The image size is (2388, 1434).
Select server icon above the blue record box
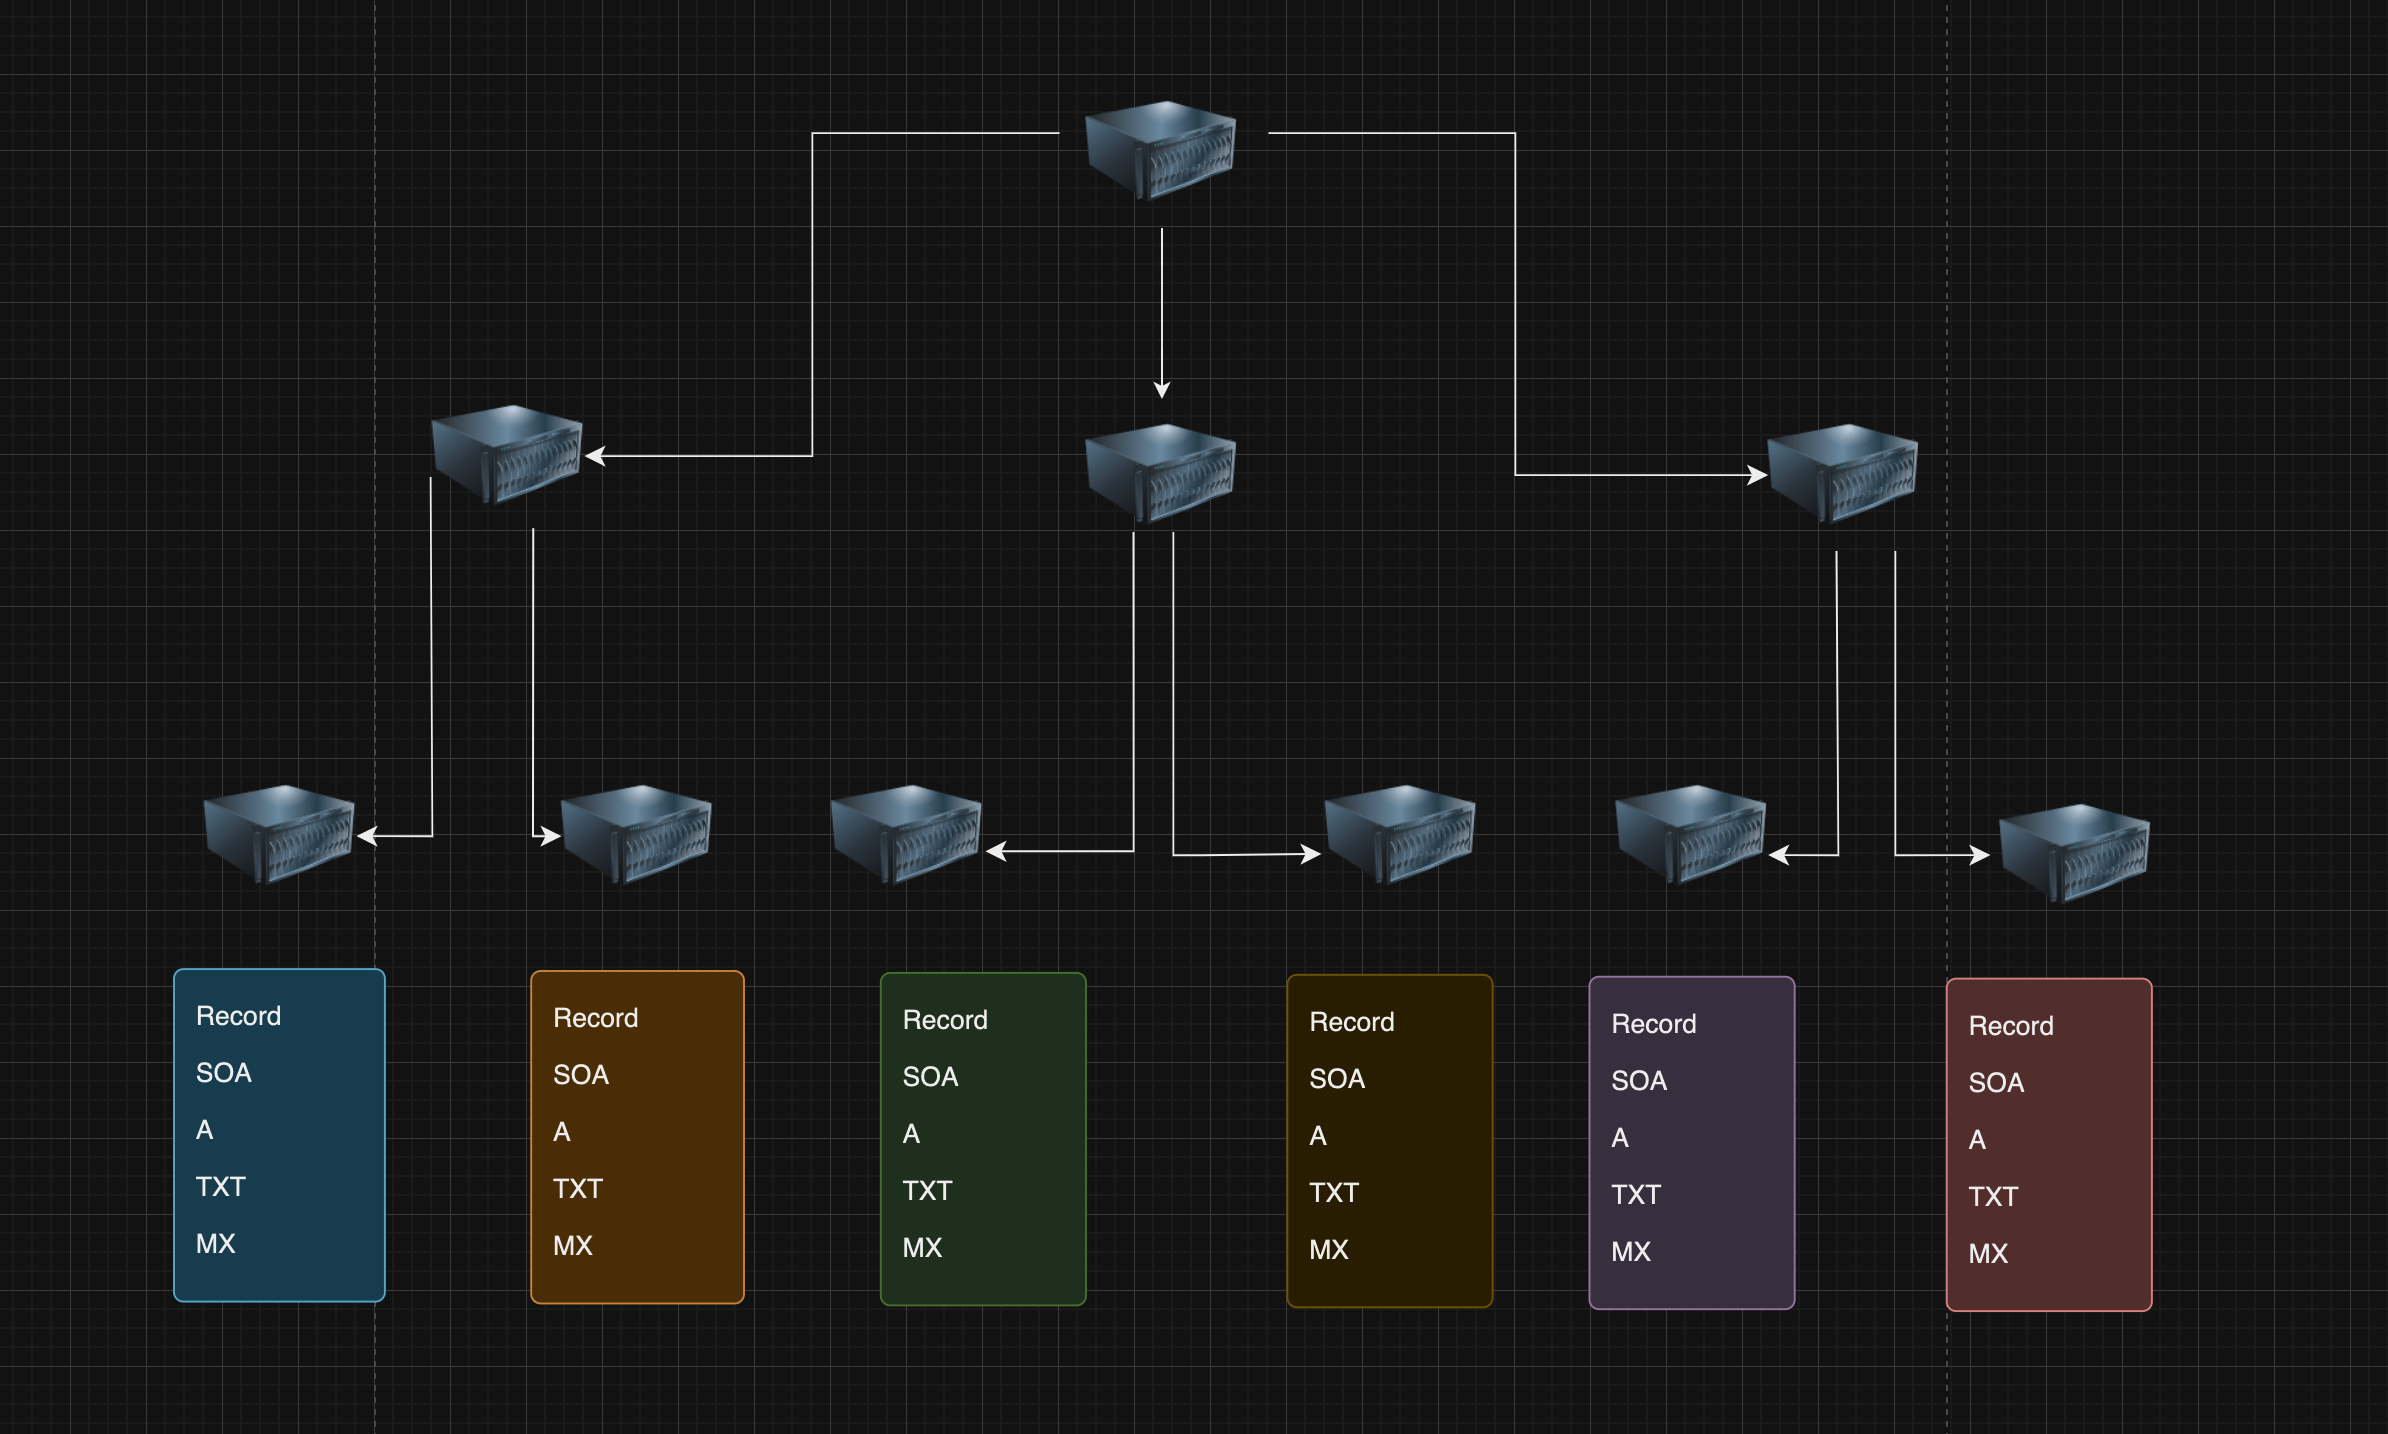[279, 834]
